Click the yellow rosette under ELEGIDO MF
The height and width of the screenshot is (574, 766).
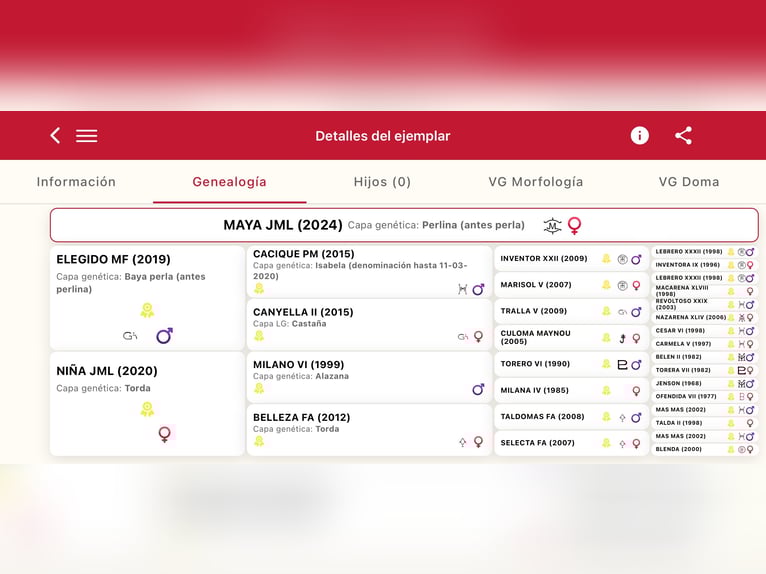[x=147, y=310]
